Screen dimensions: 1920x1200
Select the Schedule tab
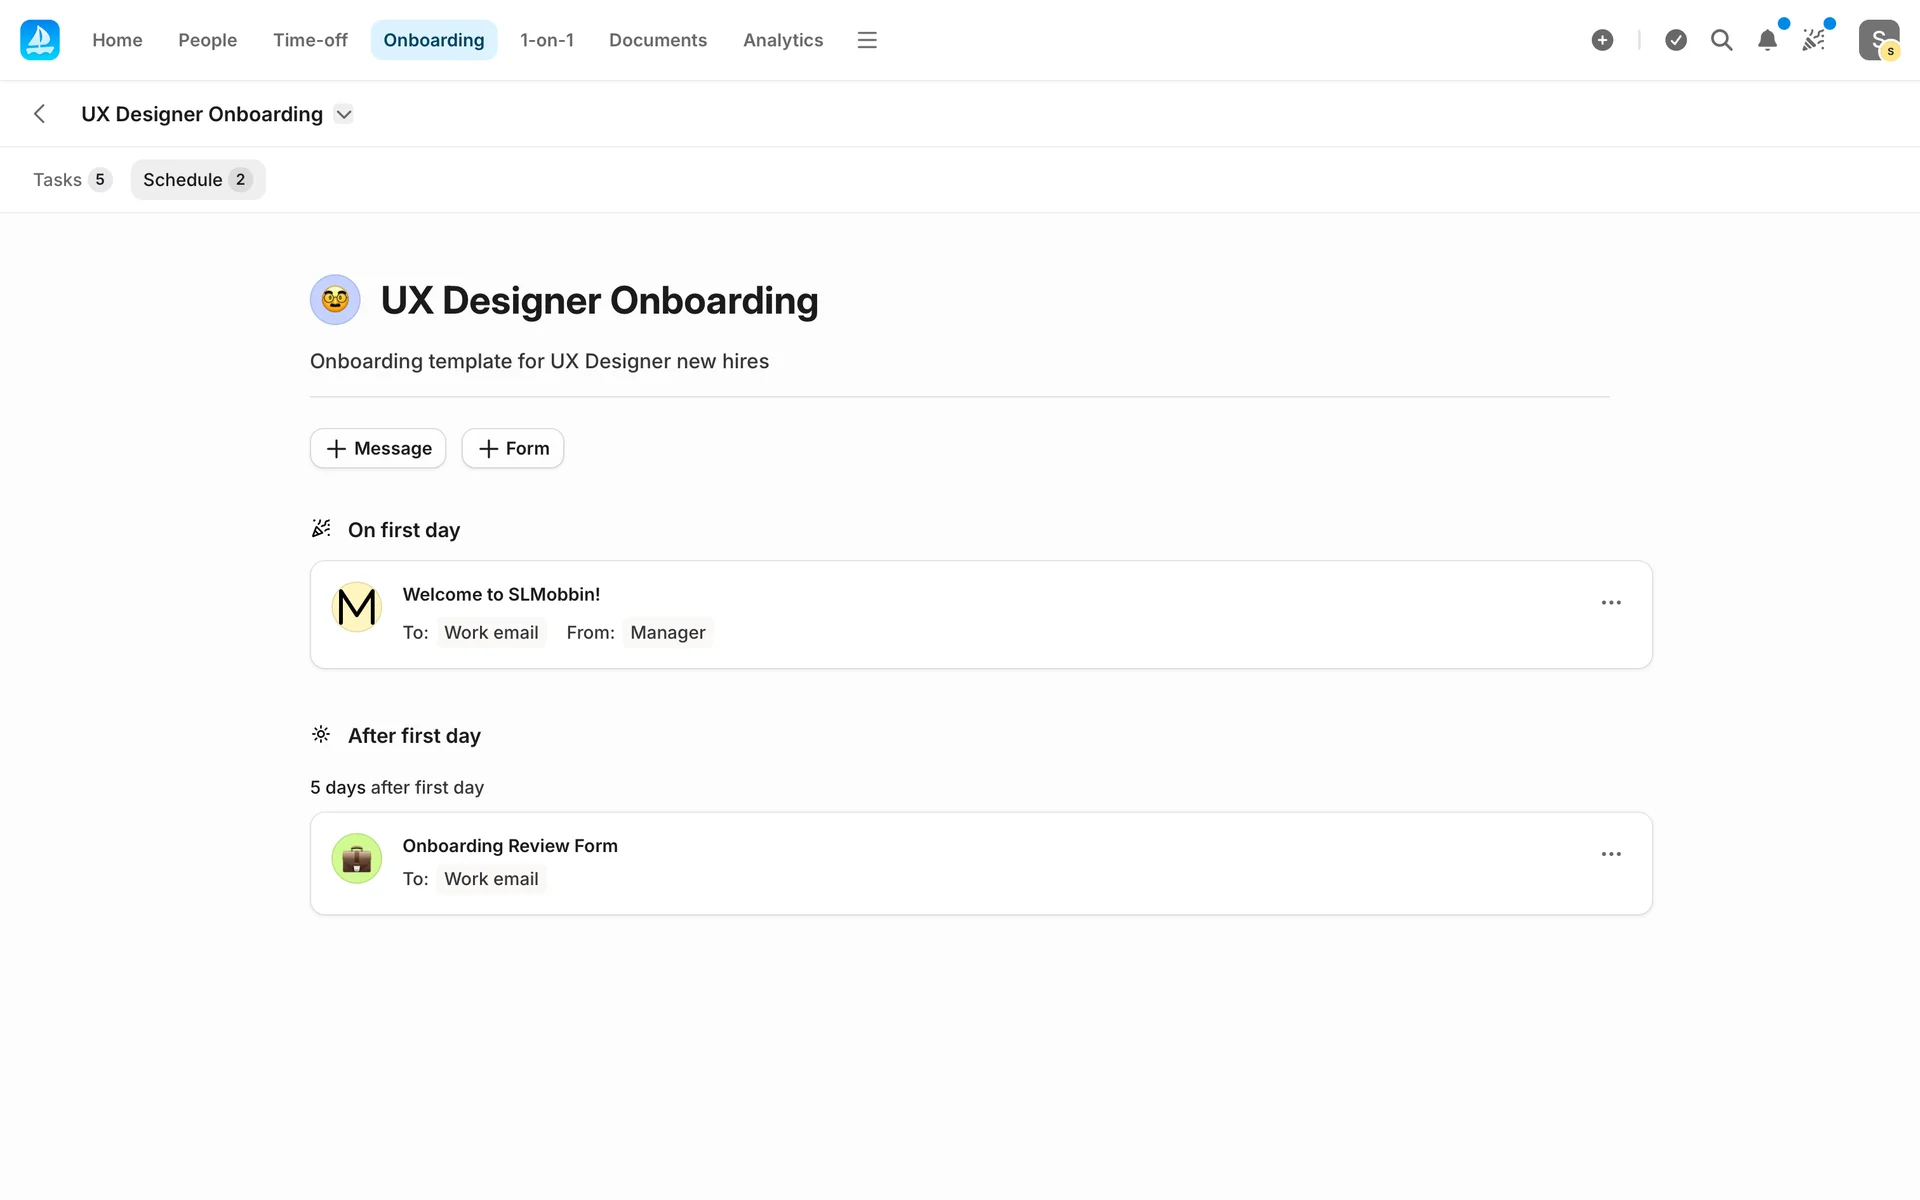[197, 180]
